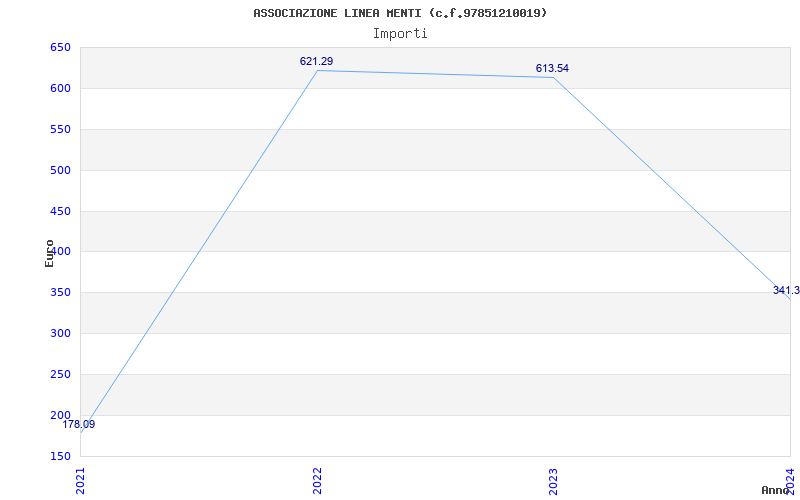Click the 2024 x-axis label
The image size is (800, 500).
(790, 481)
